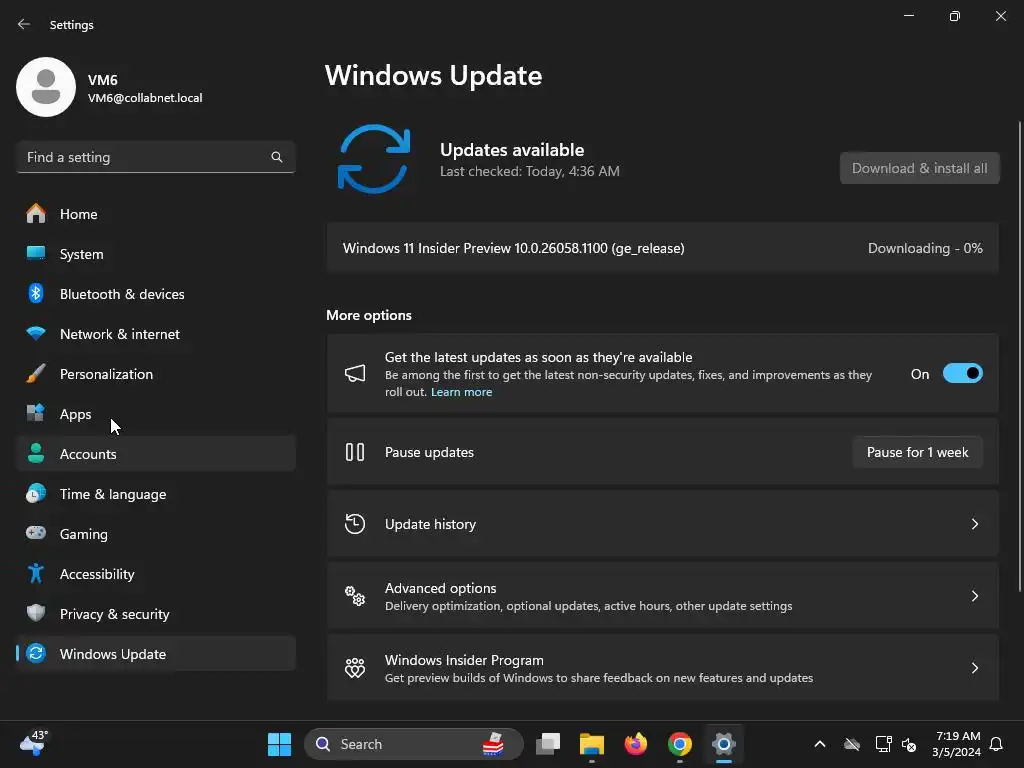Expand the Advanced options chevron
1024x768 pixels.
(x=974, y=596)
